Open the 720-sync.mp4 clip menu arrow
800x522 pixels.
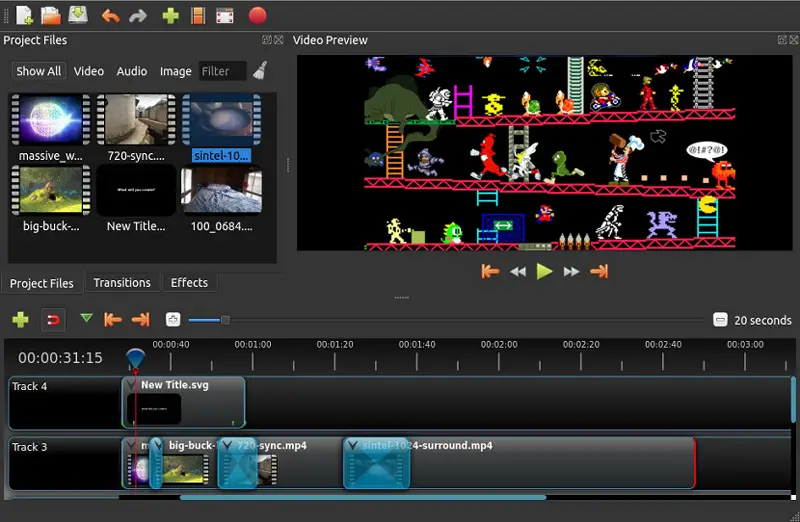[227, 446]
